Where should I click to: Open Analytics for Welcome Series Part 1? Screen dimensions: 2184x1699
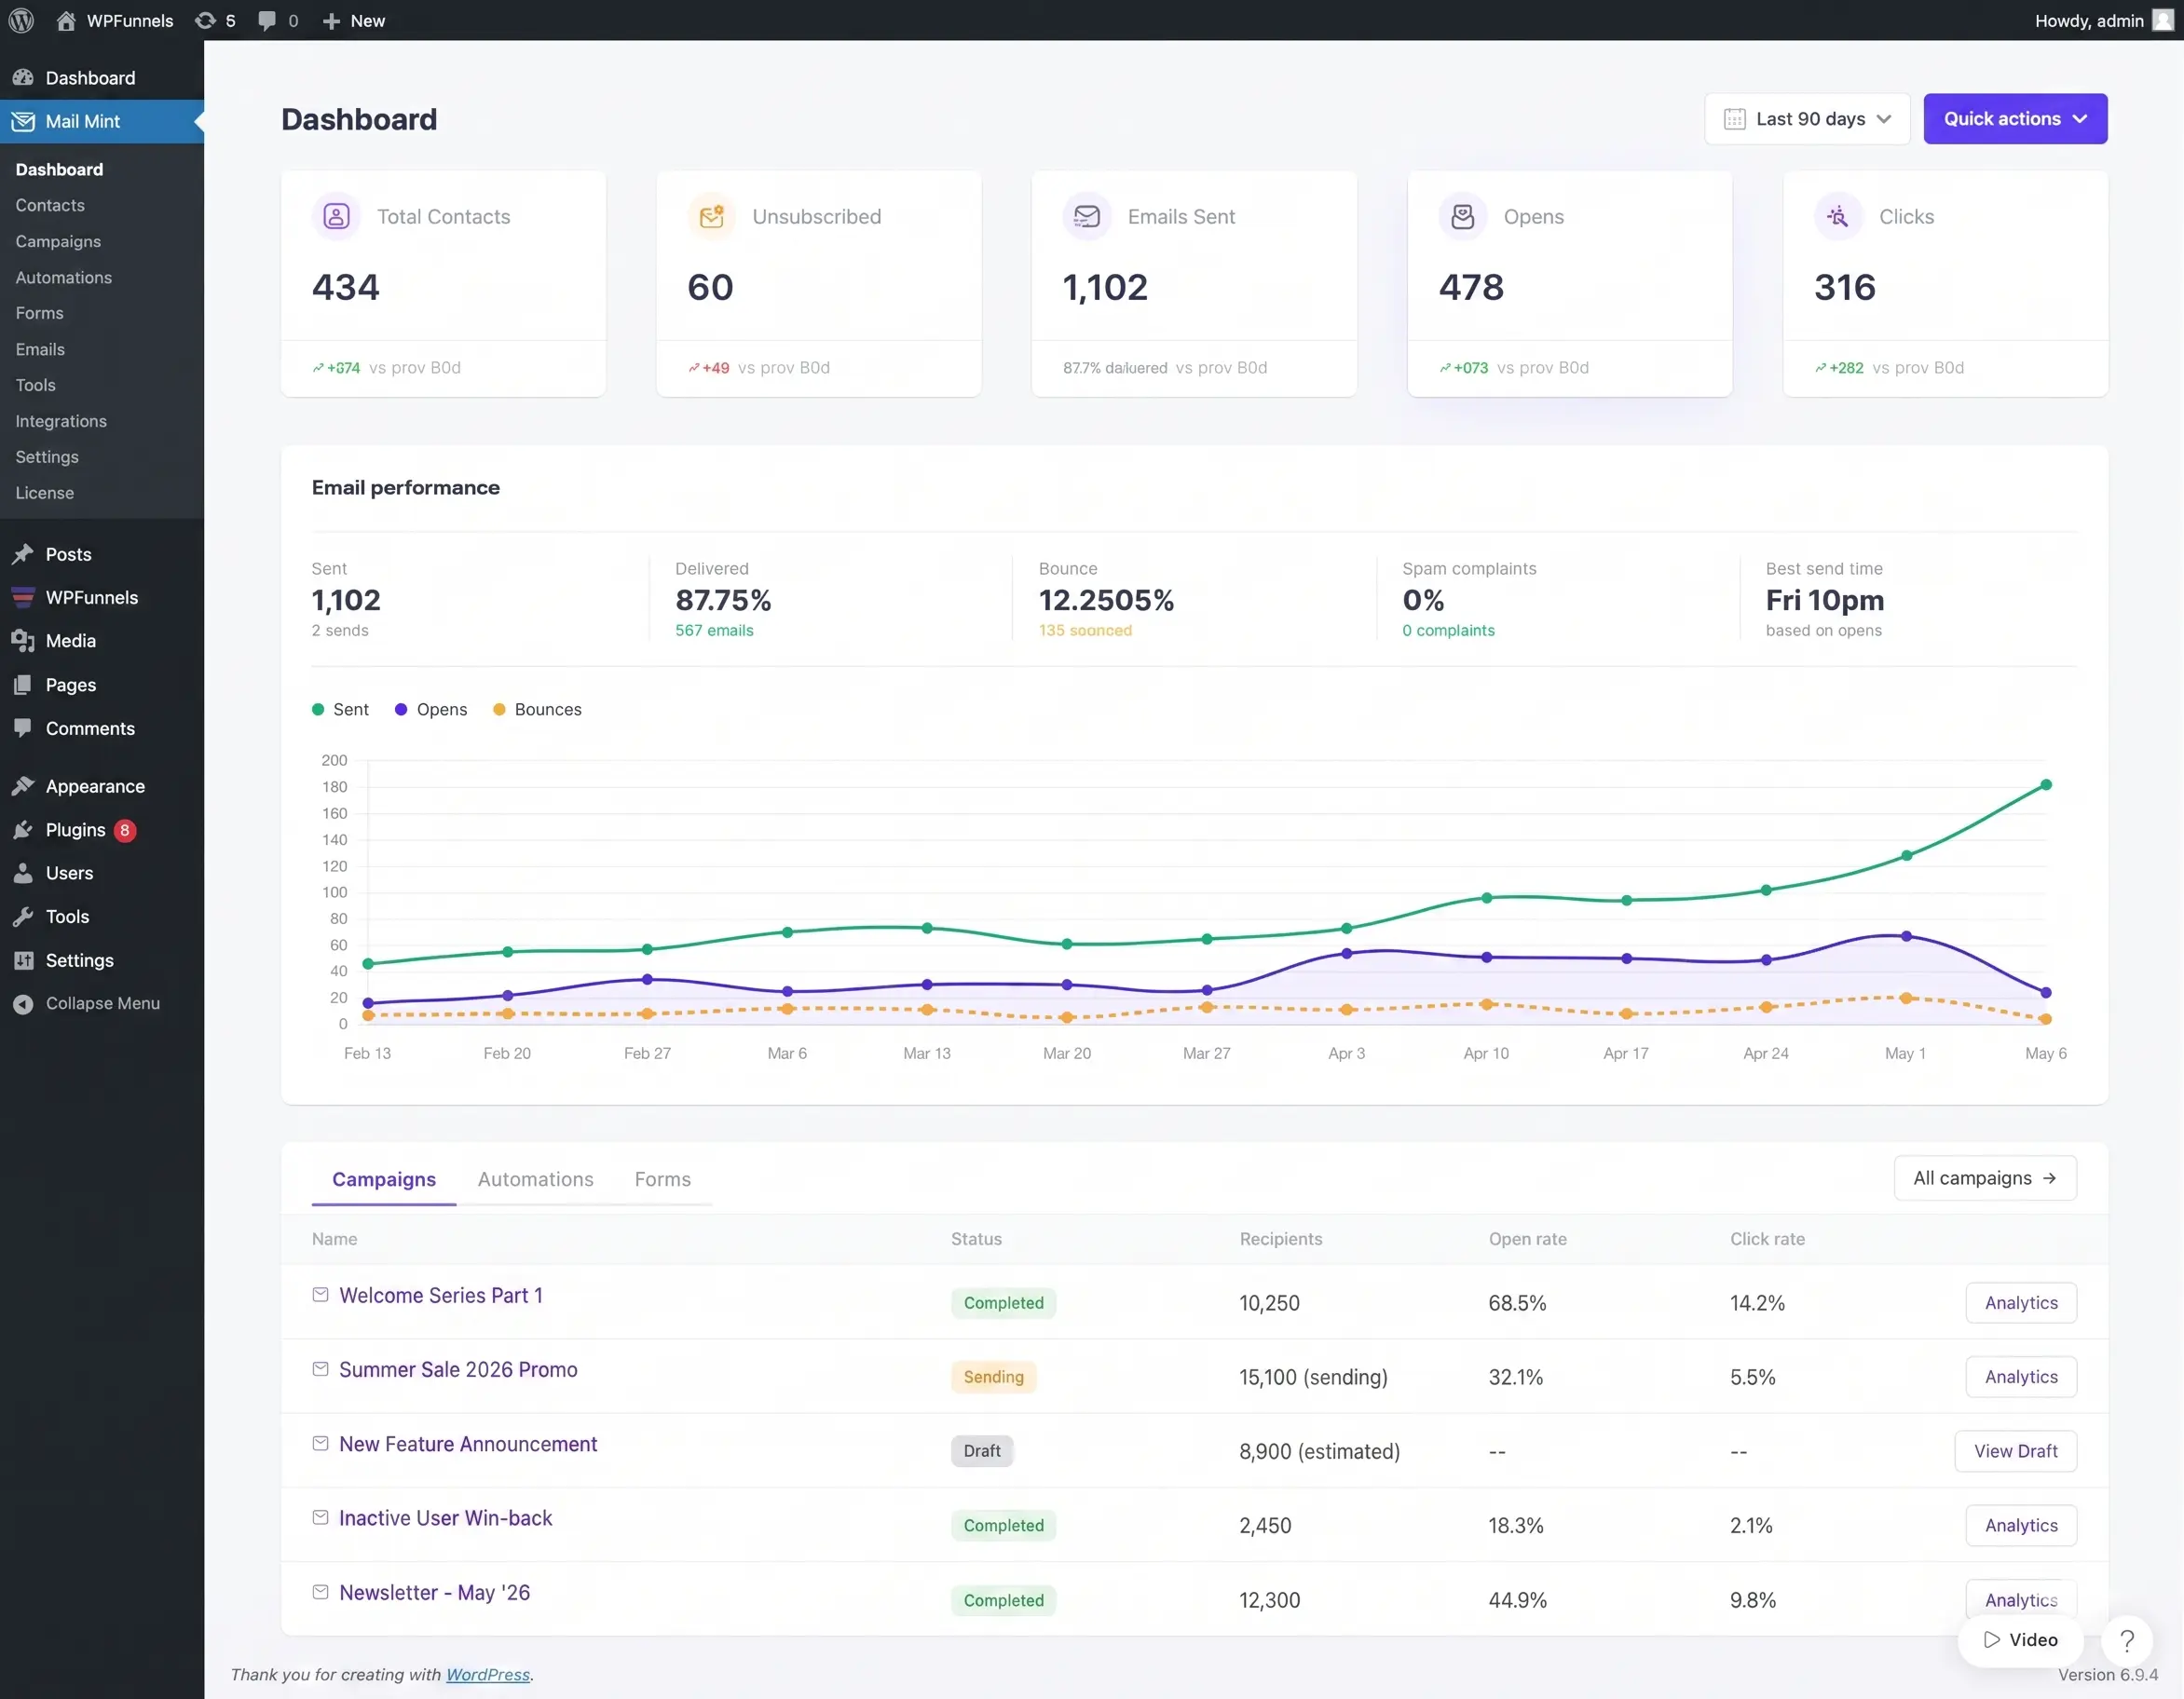[2021, 1303]
